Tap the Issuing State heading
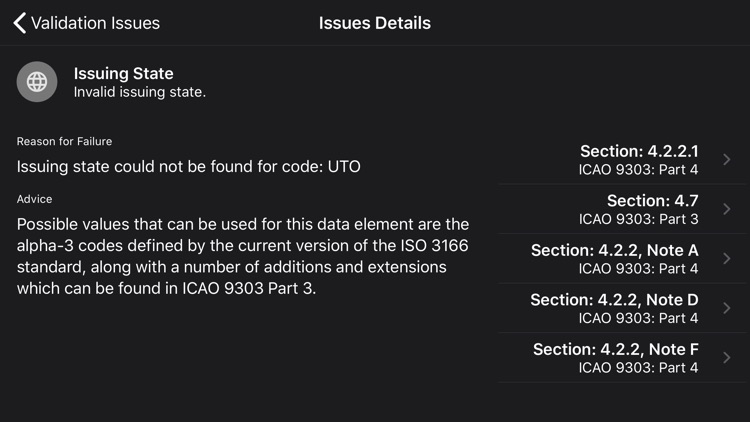This screenshot has height=422, width=750. 123,73
